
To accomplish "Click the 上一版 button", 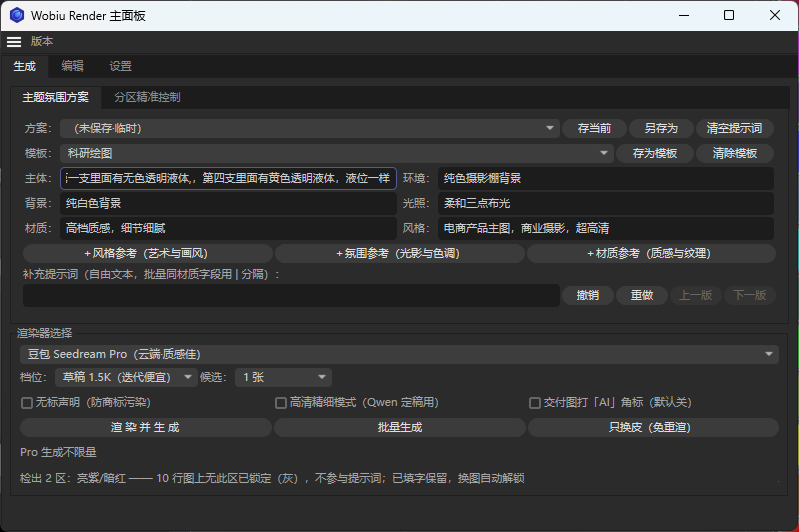I will [x=696, y=296].
